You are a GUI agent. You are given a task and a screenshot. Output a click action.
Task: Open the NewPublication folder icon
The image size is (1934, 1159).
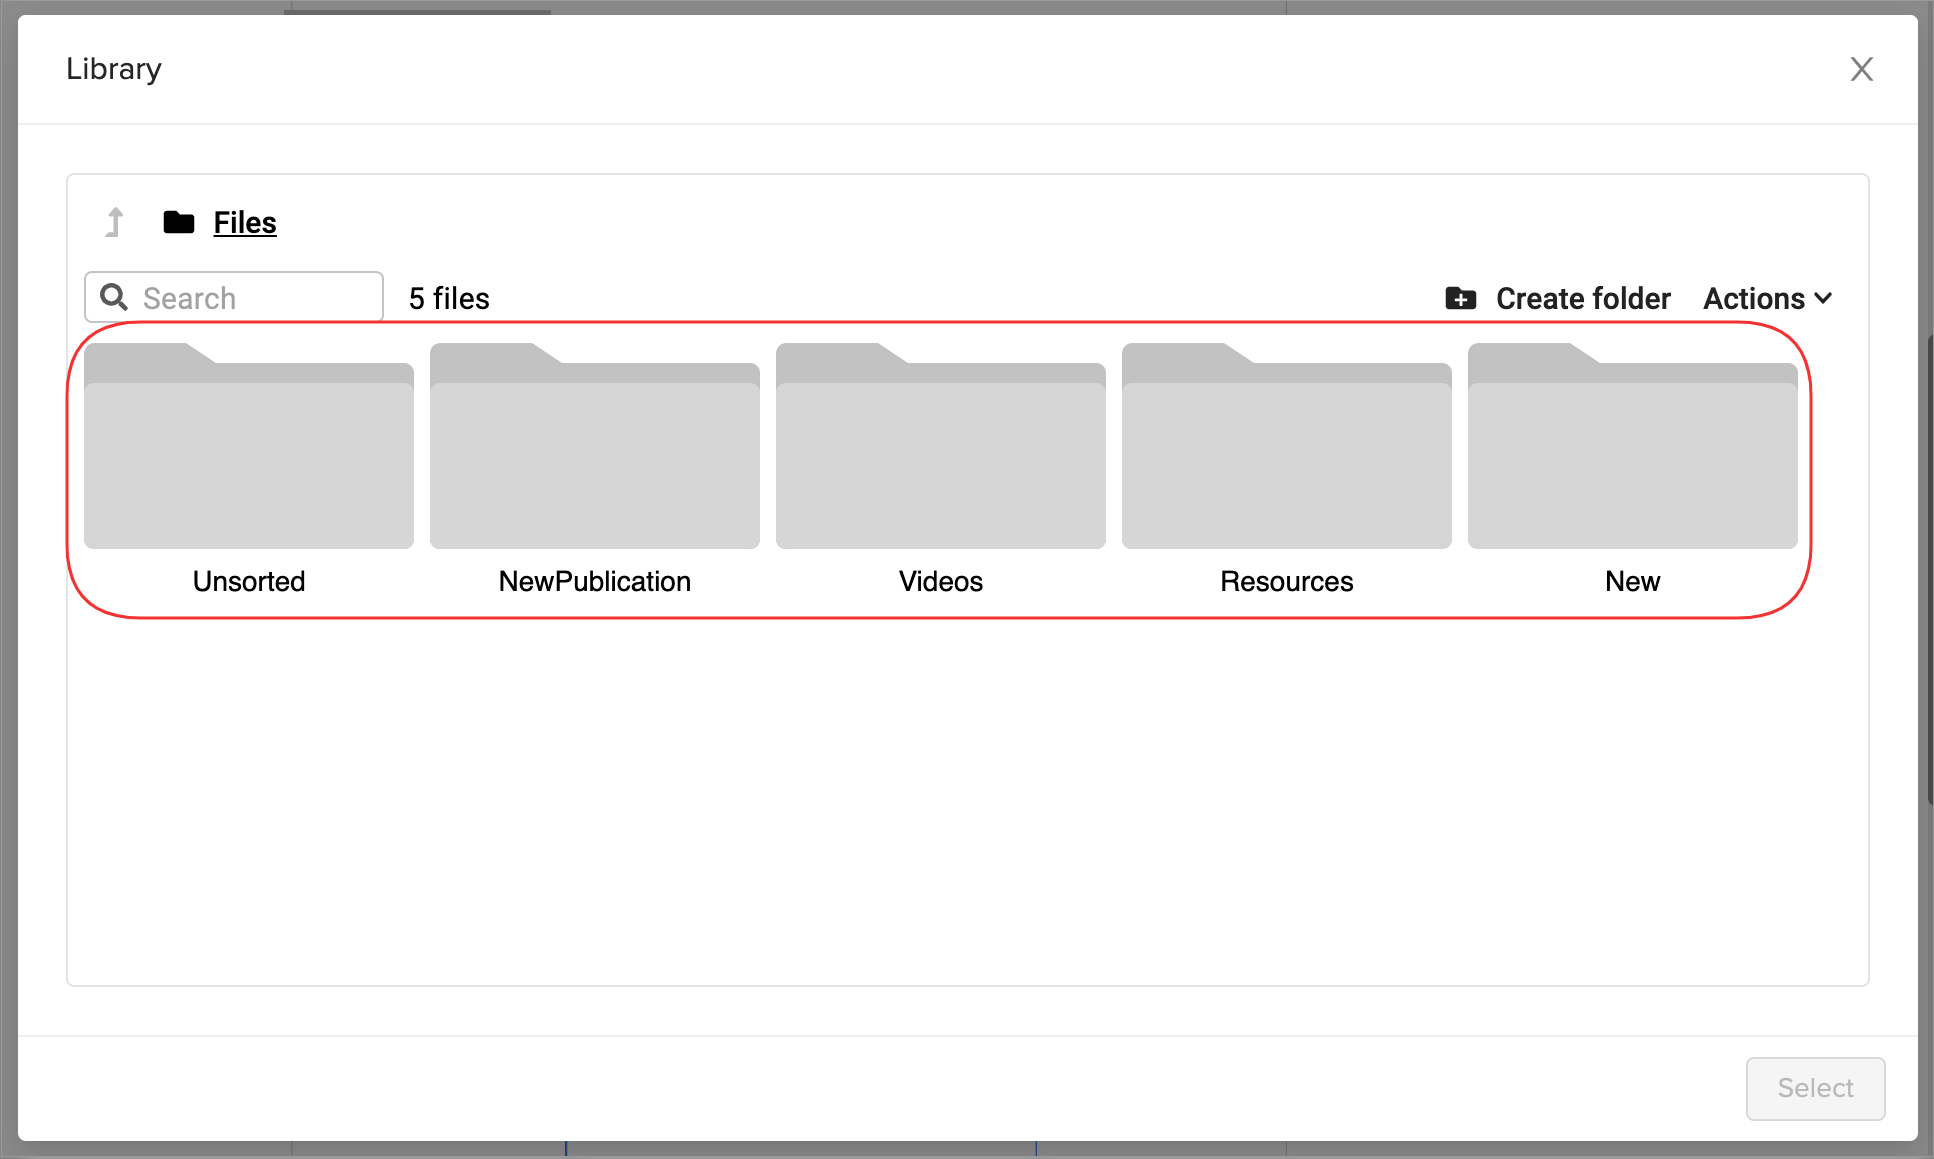595,447
